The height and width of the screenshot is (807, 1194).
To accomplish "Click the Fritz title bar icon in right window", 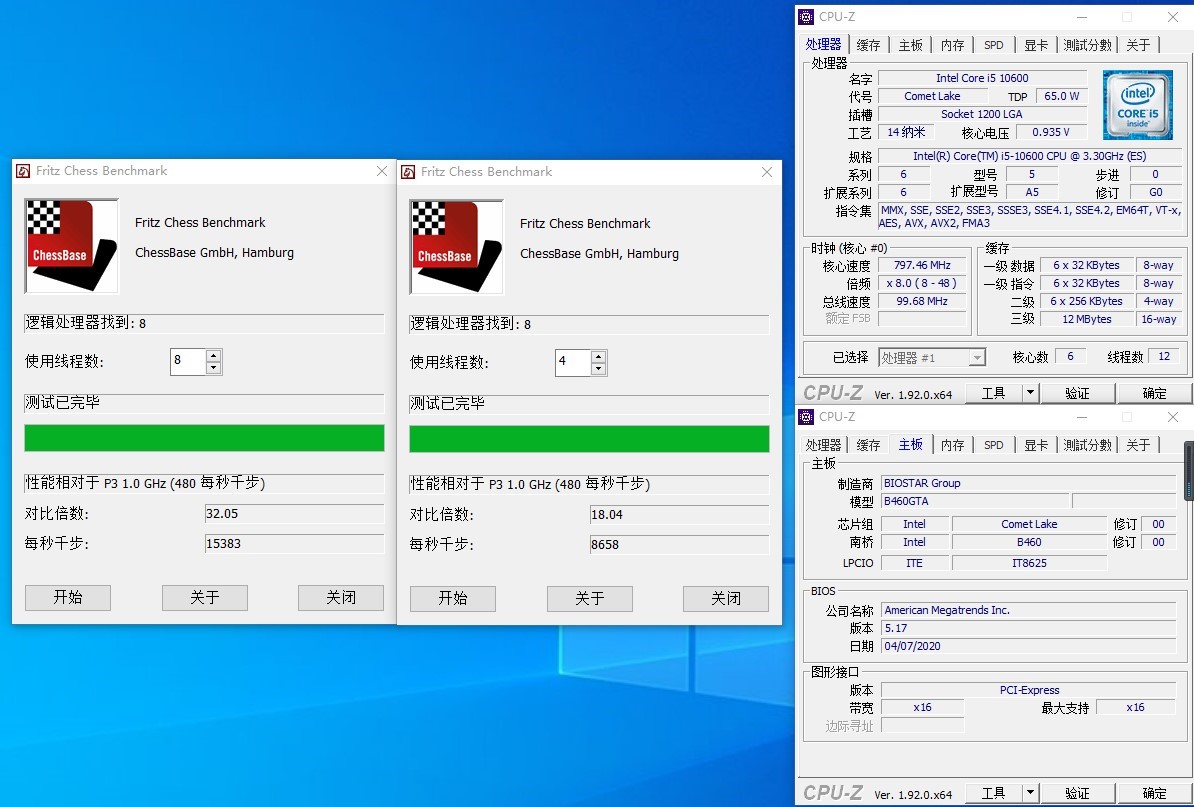I will (408, 172).
